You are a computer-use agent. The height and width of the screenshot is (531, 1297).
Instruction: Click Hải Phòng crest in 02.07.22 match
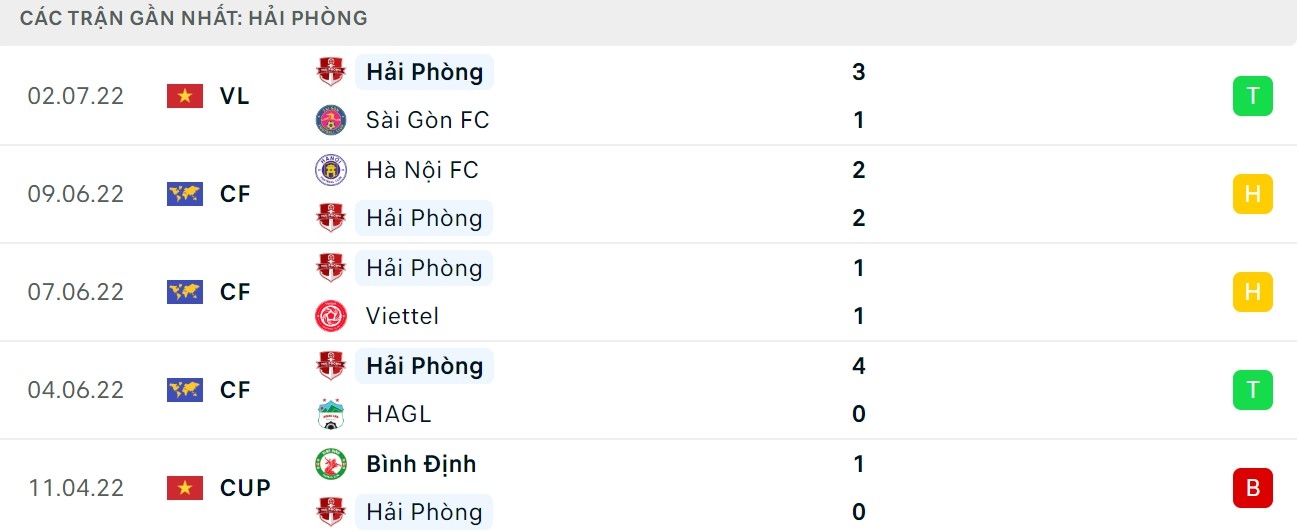point(330,72)
